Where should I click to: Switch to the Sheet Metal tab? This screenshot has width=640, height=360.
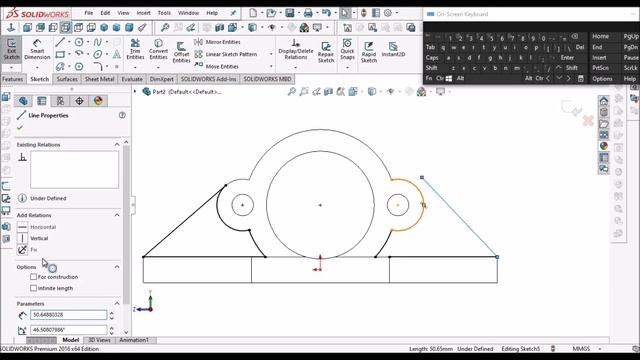(99, 79)
